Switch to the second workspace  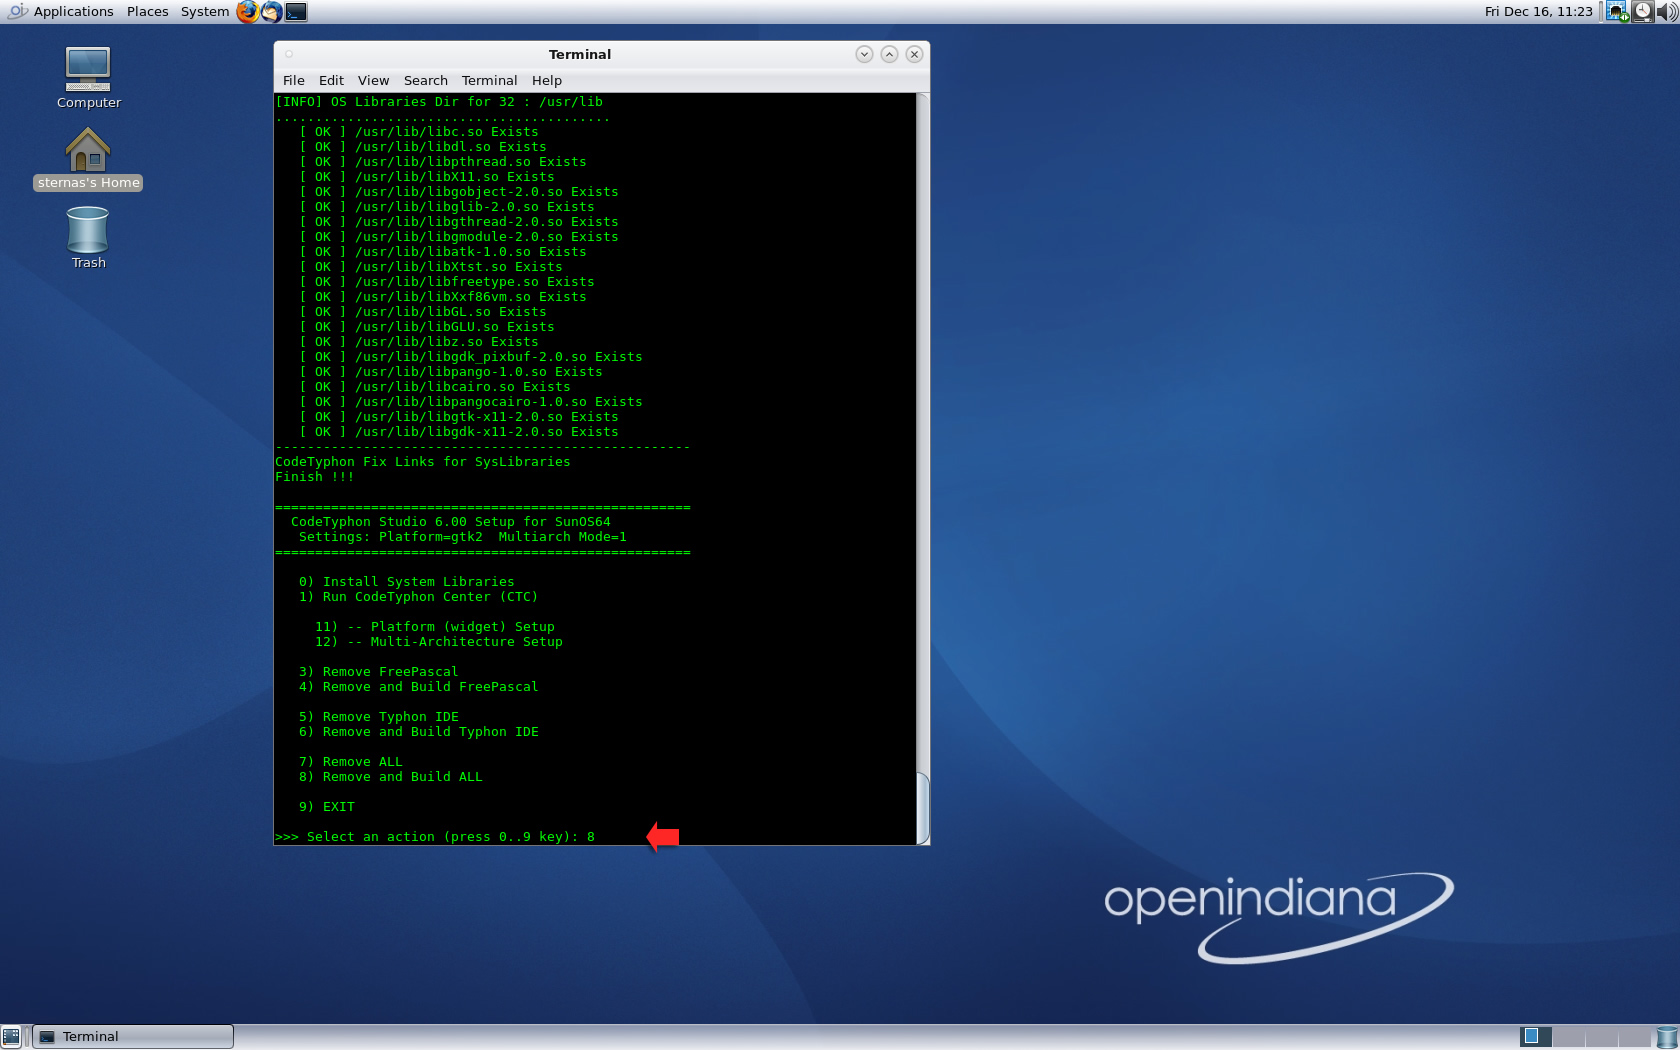(x=1568, y=1037)
